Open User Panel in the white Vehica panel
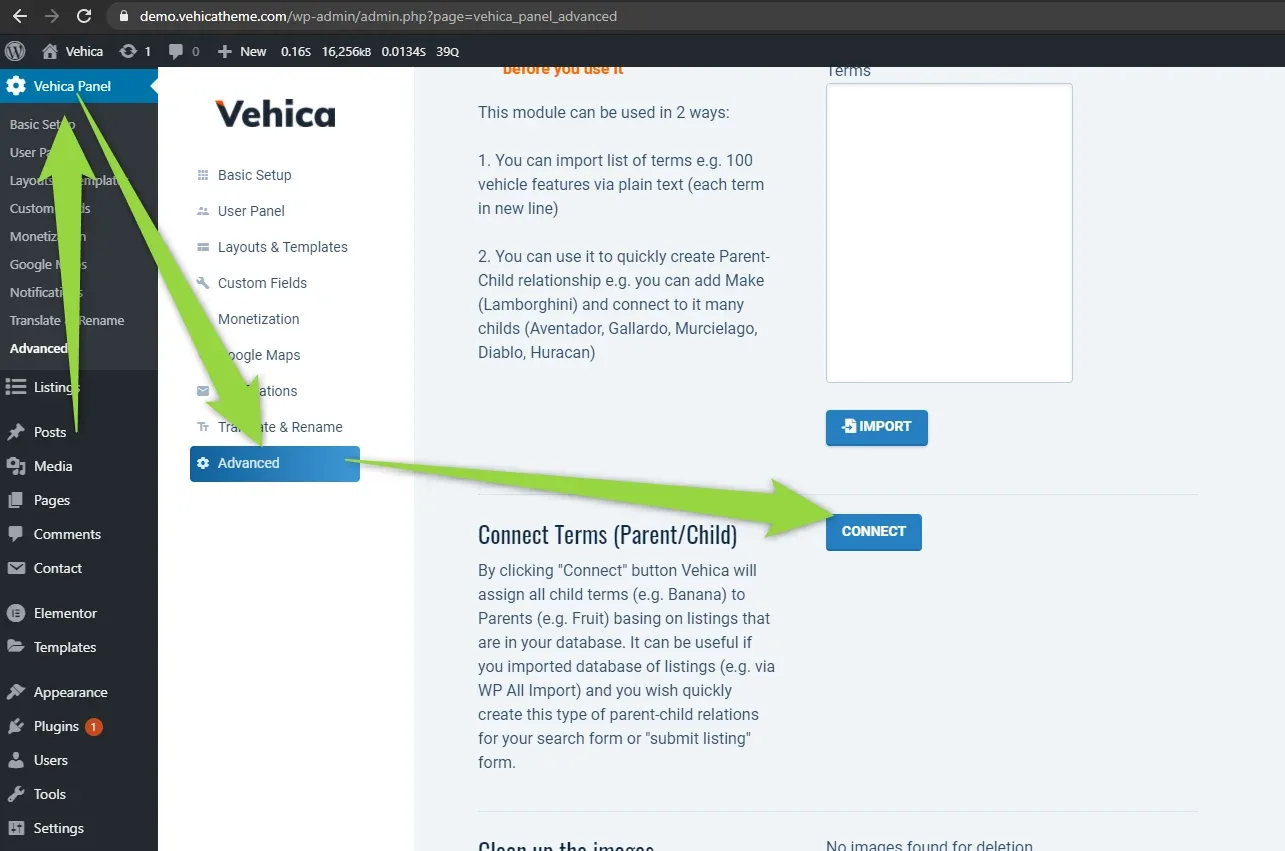 pyautogui.click(x=251, y=211)
